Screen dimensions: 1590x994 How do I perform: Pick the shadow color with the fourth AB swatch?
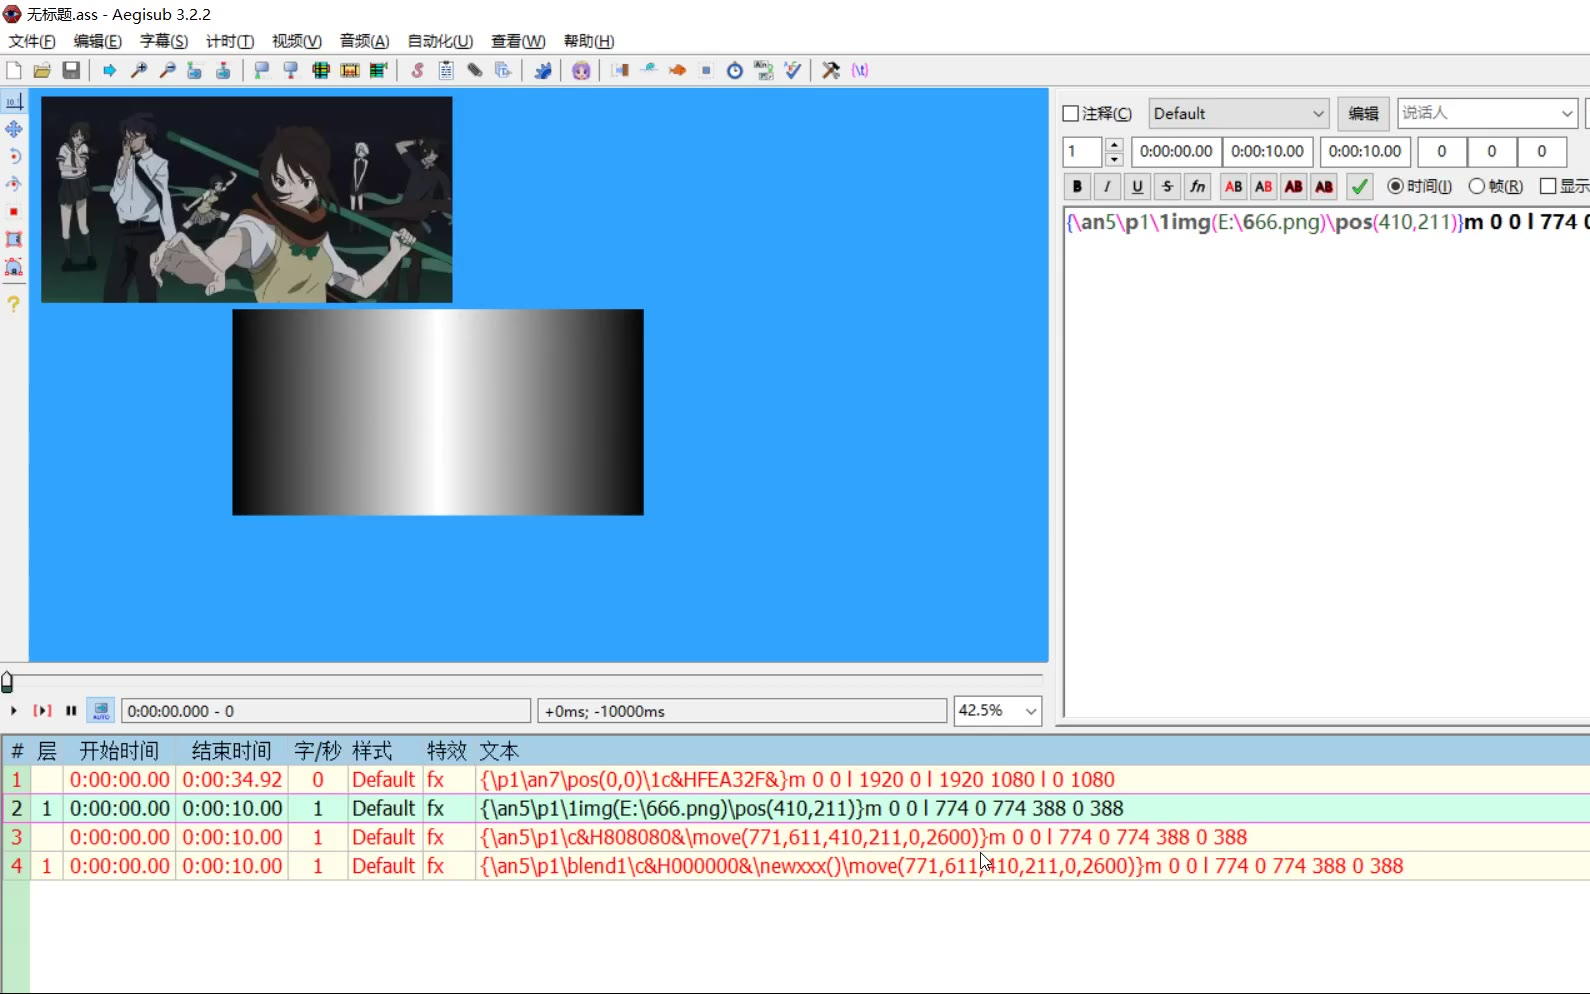pos(1324,186)
